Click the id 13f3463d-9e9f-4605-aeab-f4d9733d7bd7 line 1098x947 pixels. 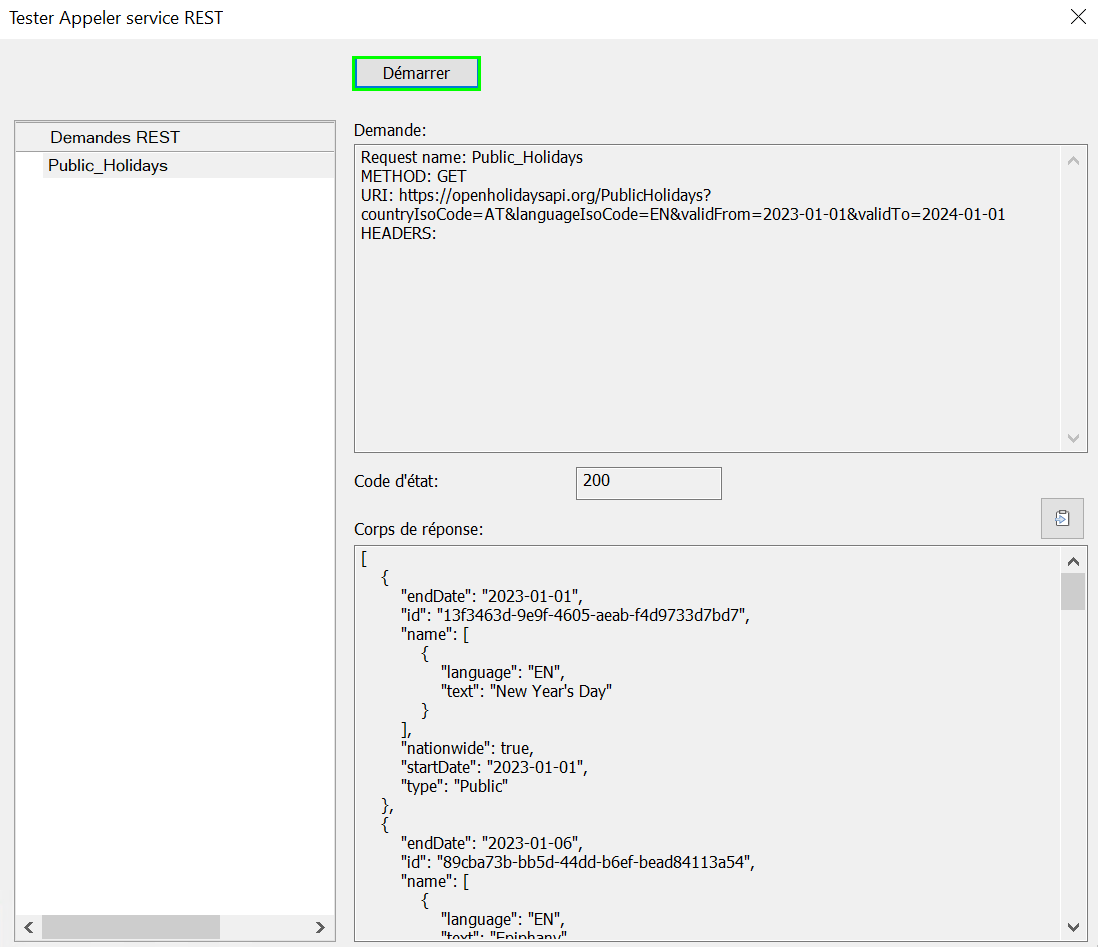575,615
